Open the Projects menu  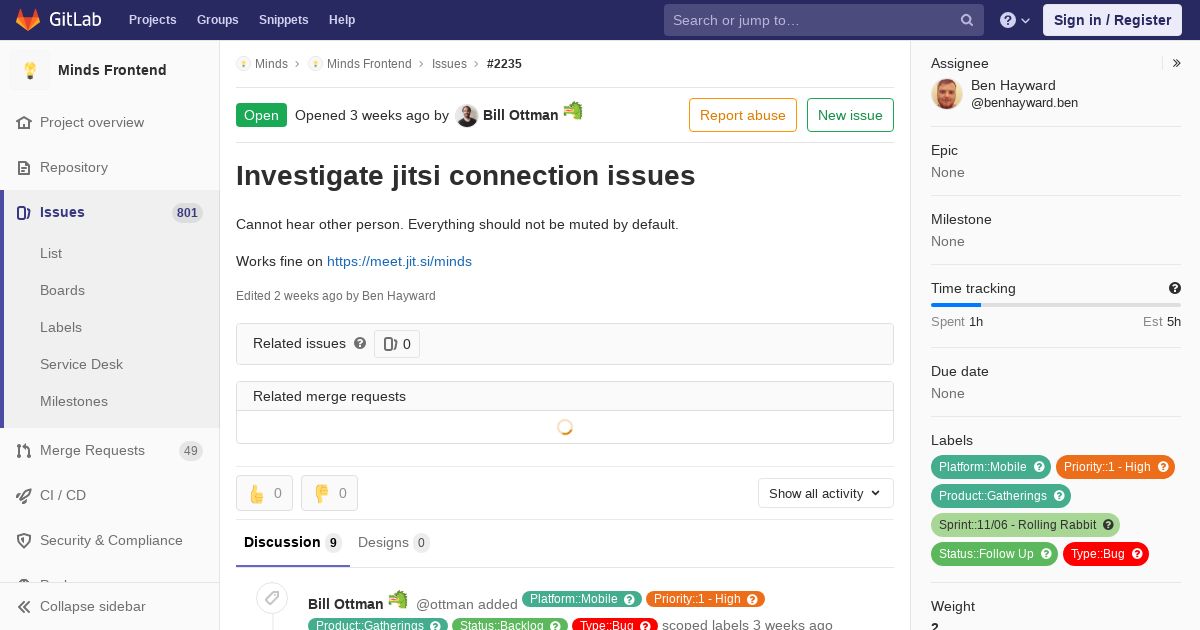point(152,20)
